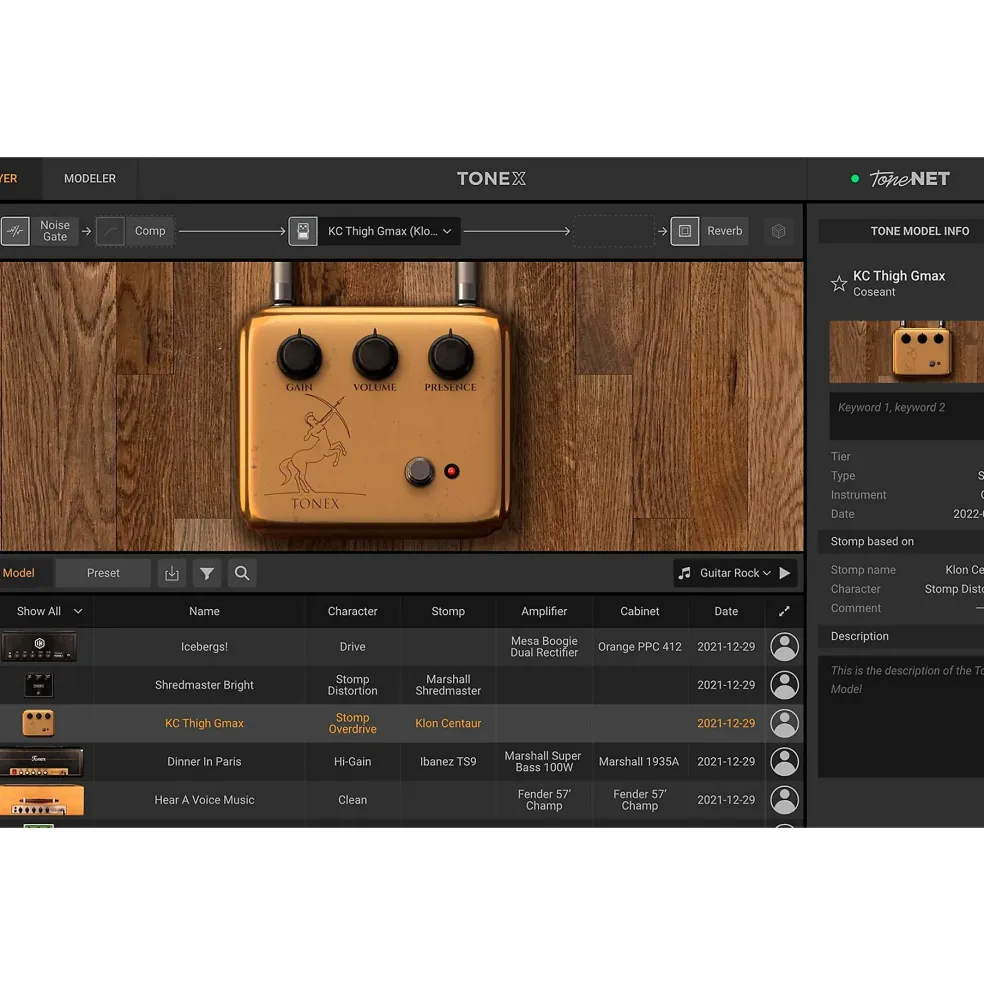Open the search magnifier icon
Image resolution: width=984 pixels, height=985 pixels.
pyautogui.click(x=242, y=573)
